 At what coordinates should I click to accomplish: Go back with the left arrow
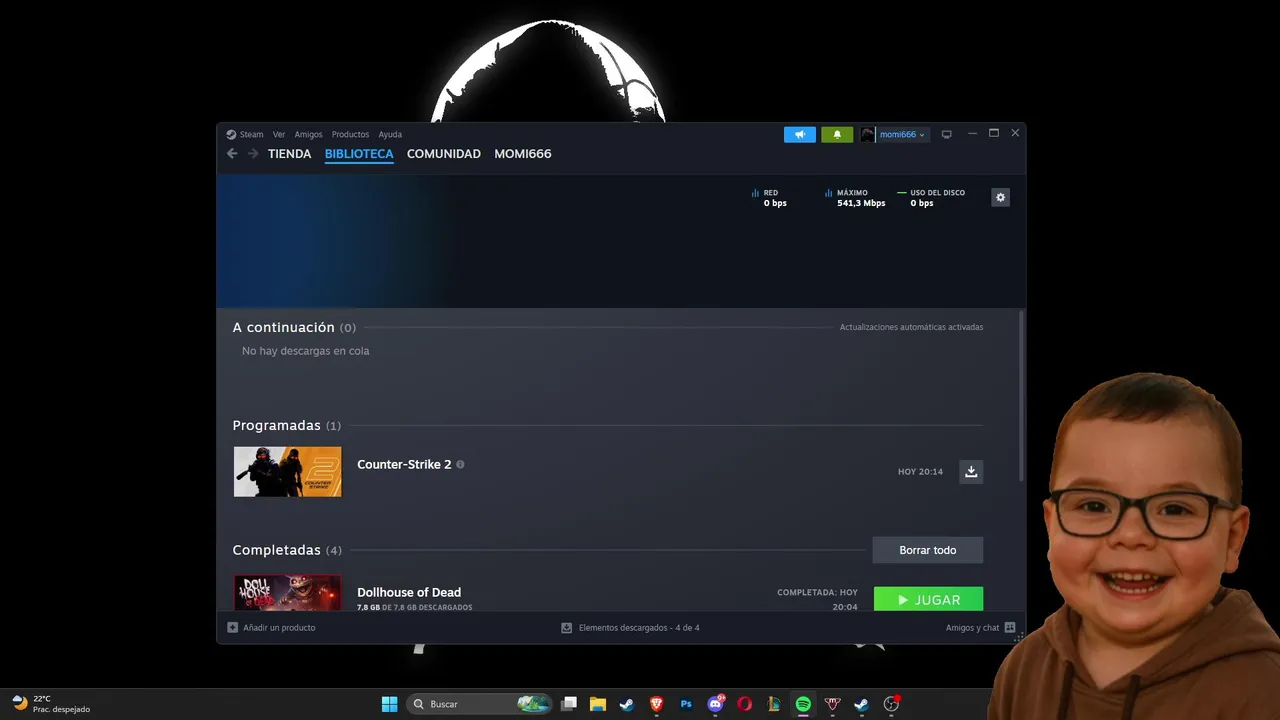pos(232,154)
